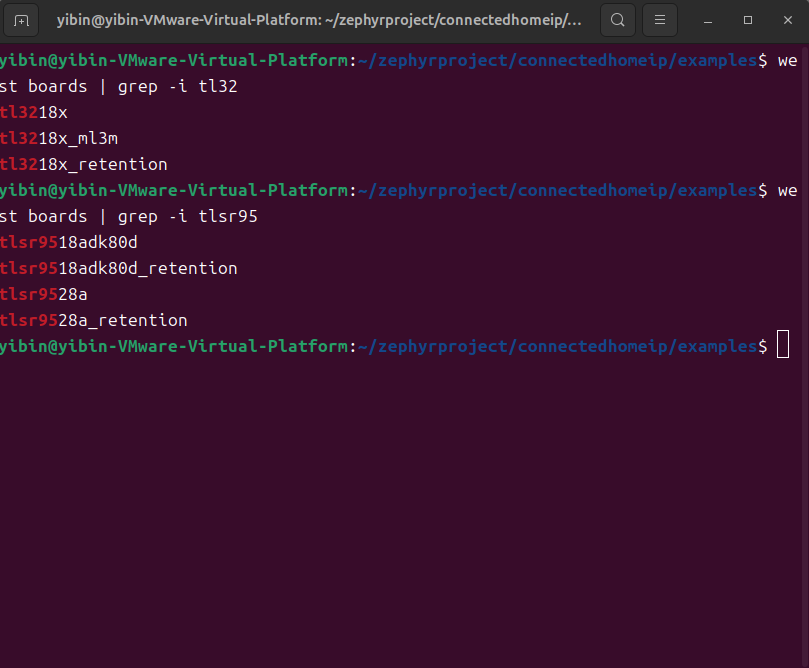Click the terminal window title text
The image size is (809, 668).
(319, 20)
